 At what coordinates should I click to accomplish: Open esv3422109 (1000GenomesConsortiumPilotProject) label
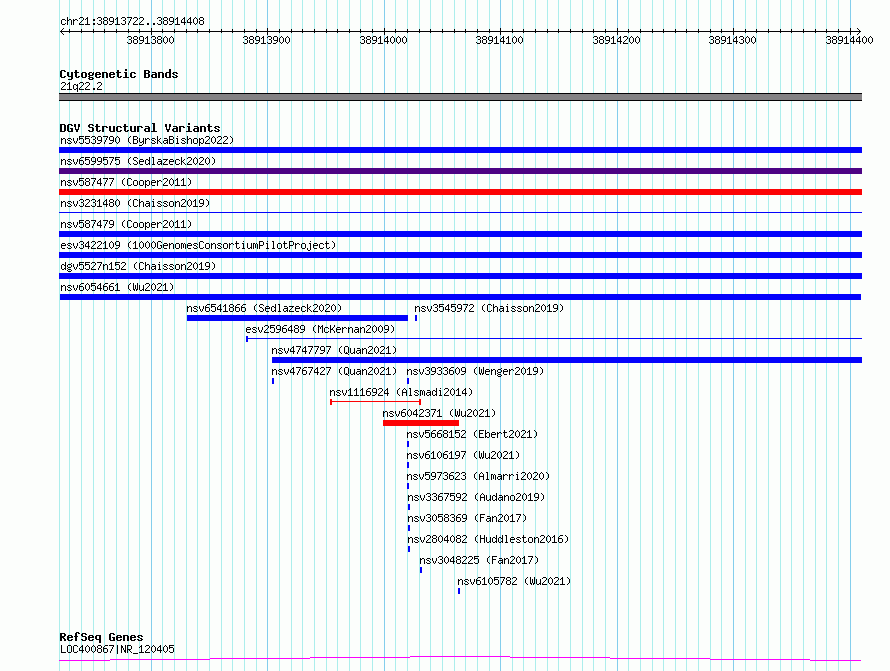tap(198, 245)
